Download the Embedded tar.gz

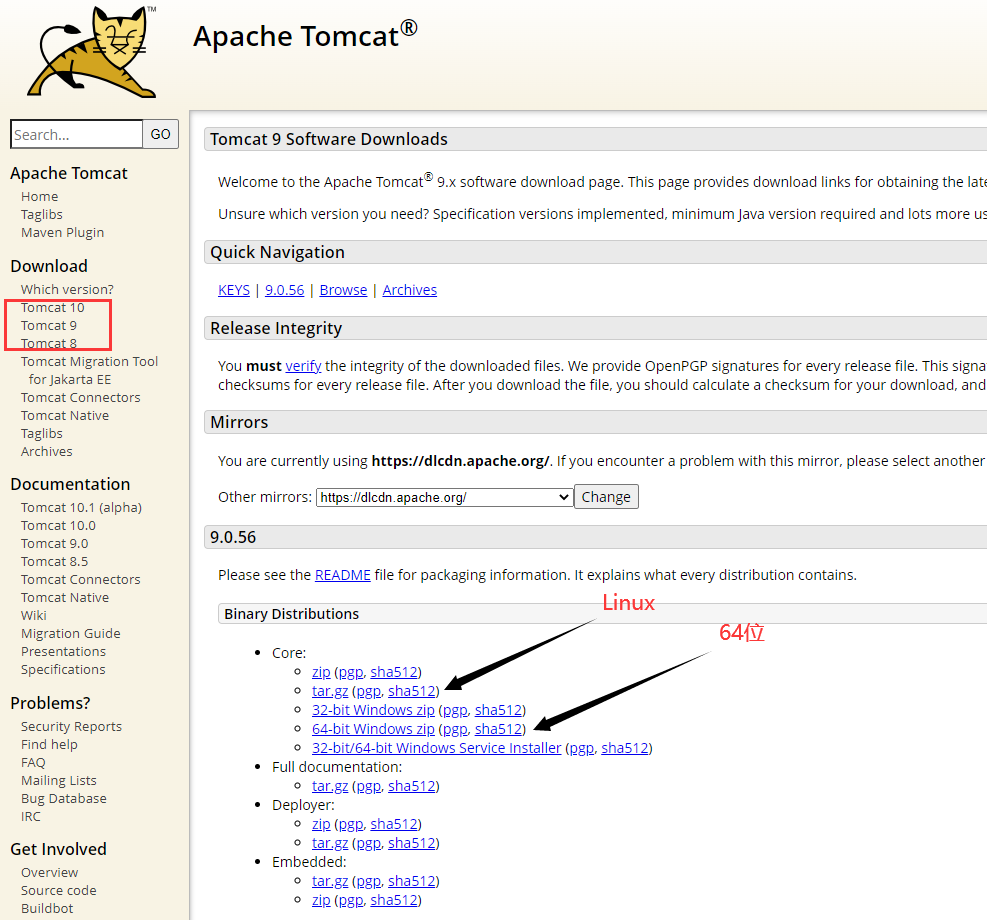click(330, 881)
